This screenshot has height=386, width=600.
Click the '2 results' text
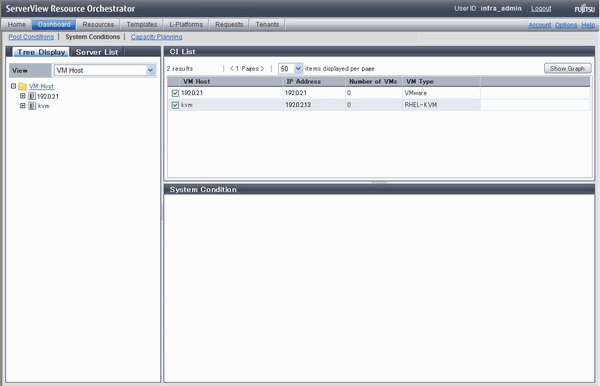(x=179, y=68)
